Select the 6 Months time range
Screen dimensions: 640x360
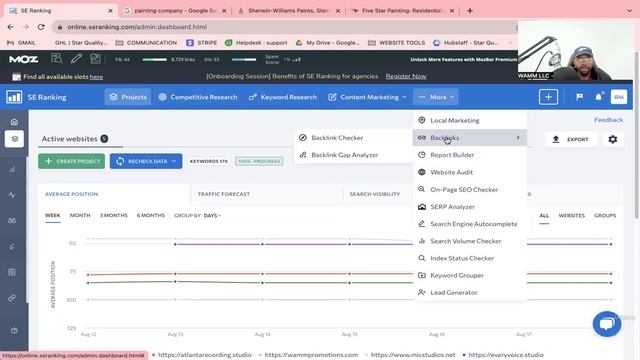151,215
